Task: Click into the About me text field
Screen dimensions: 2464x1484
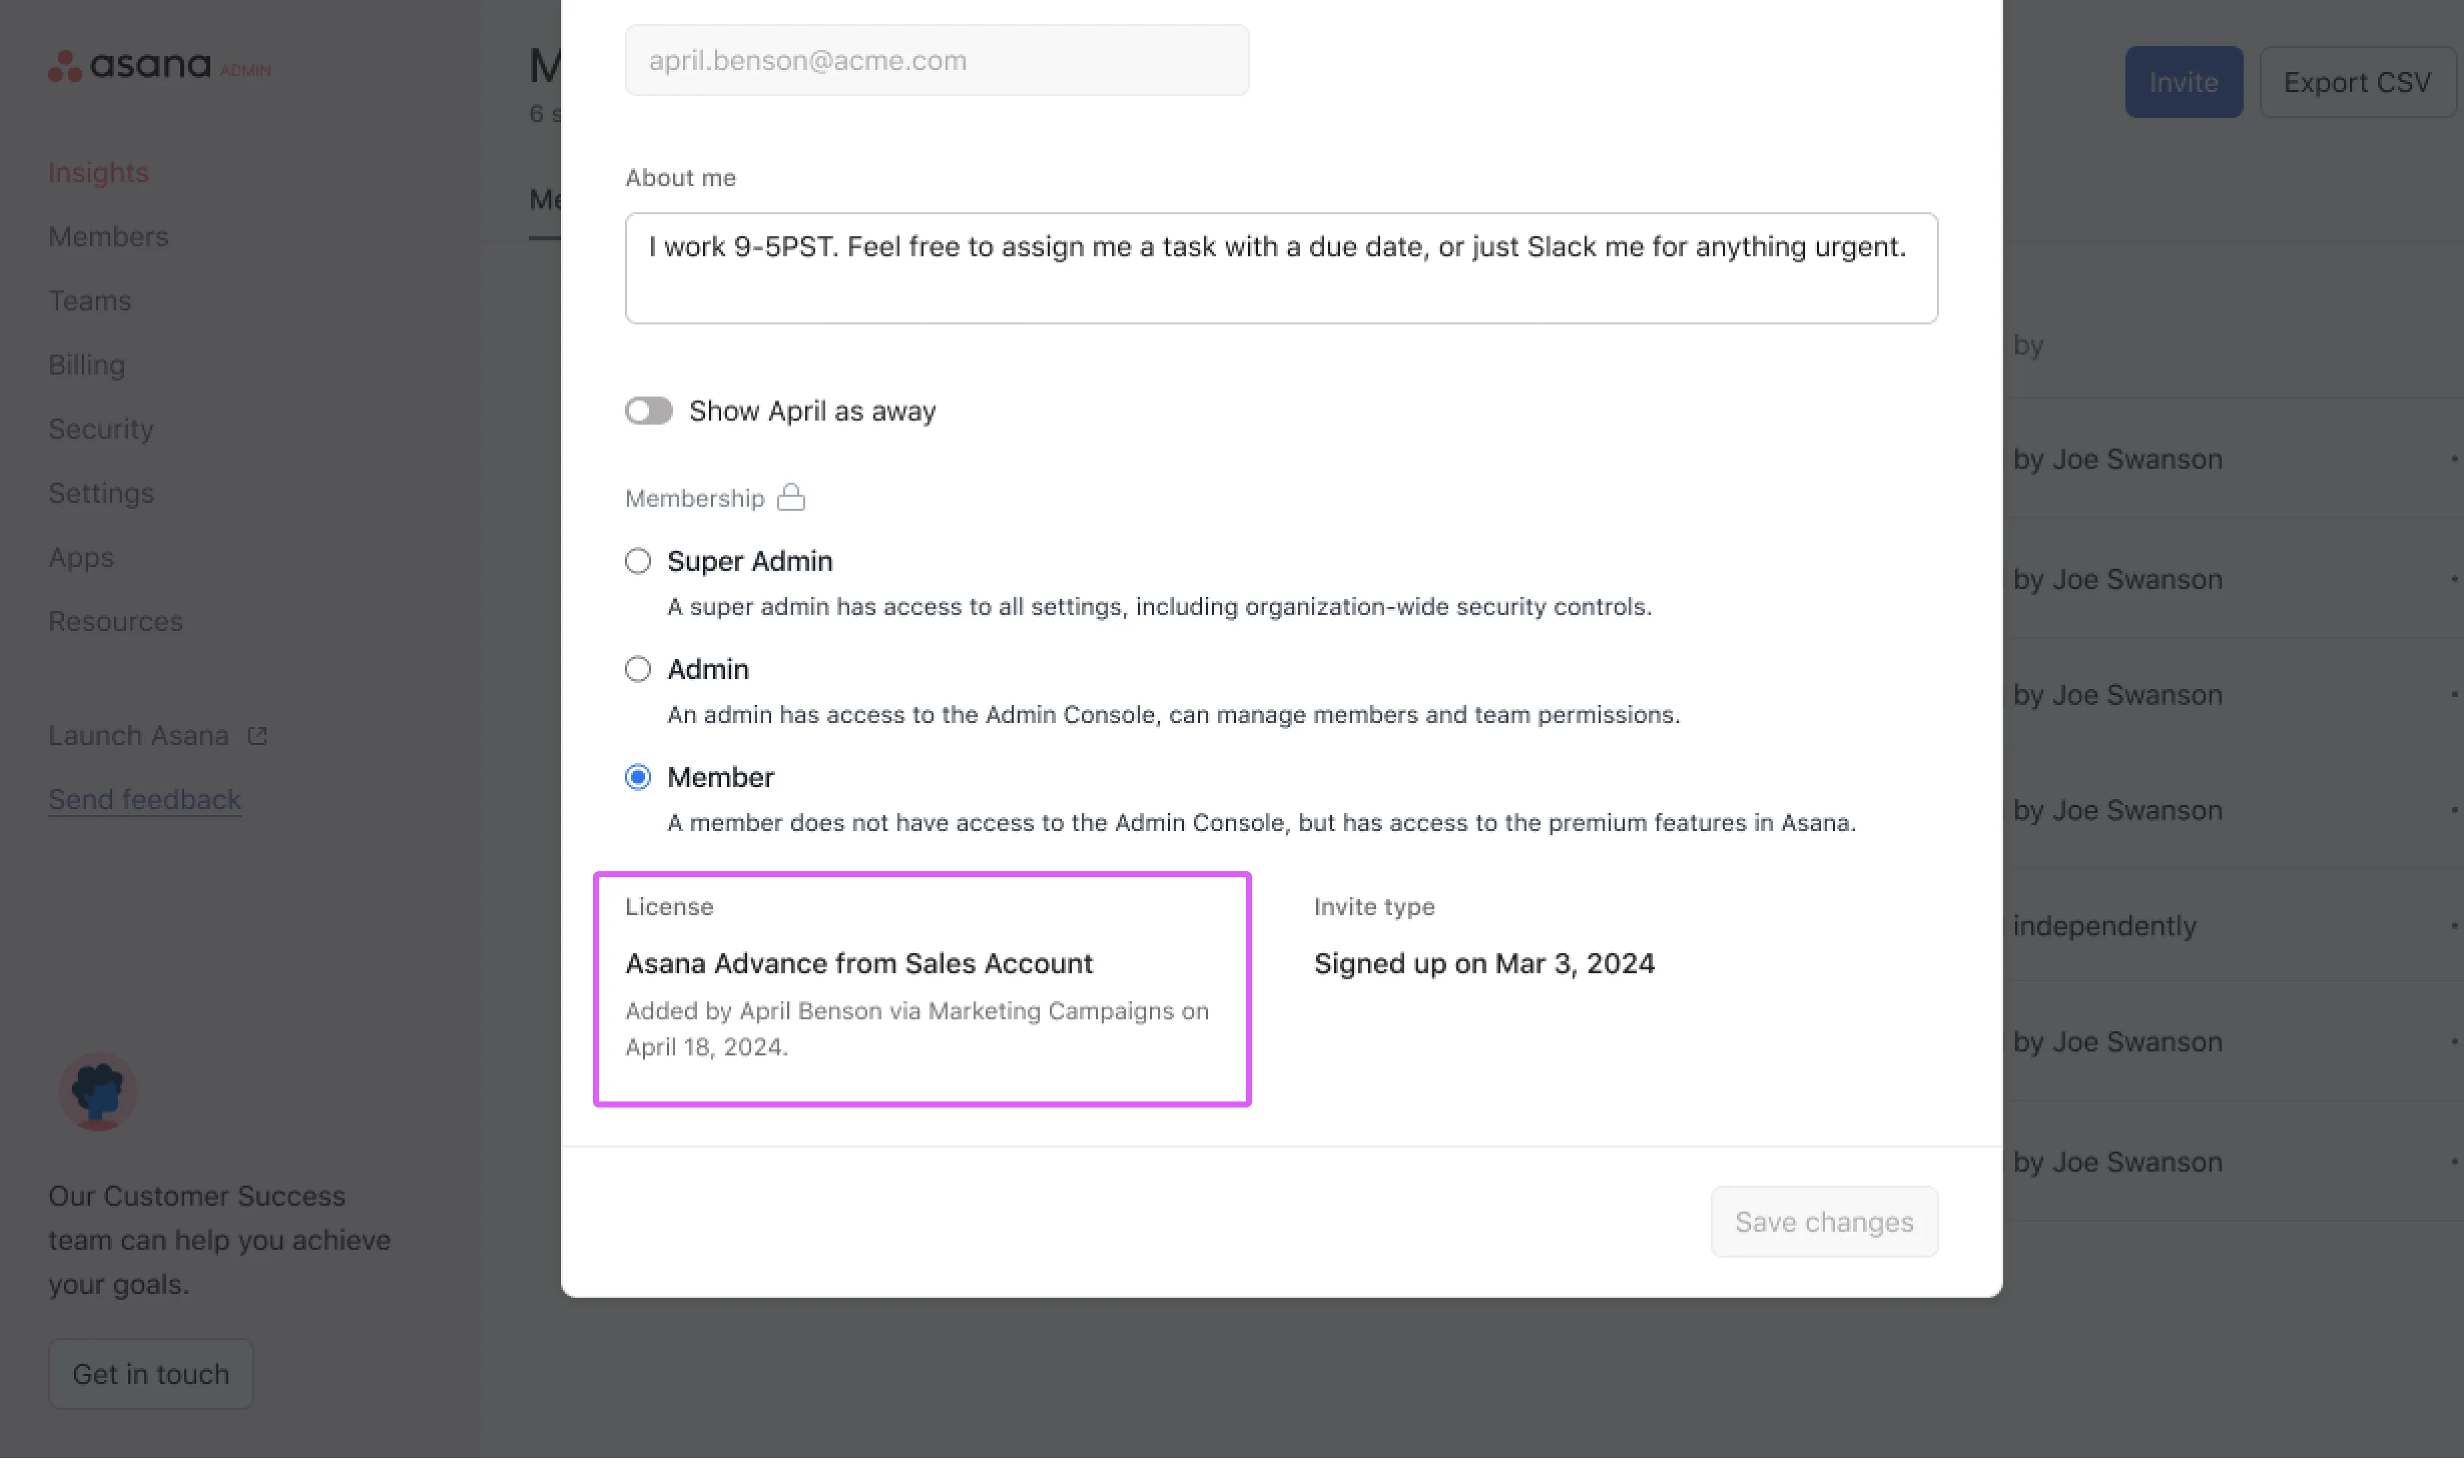Action: [1281, 268]
